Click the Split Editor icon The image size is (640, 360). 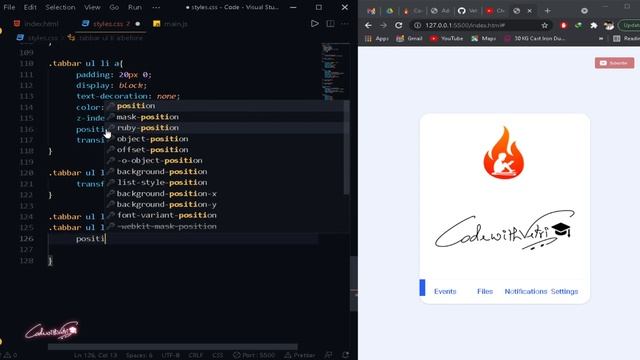coord(330,24)
